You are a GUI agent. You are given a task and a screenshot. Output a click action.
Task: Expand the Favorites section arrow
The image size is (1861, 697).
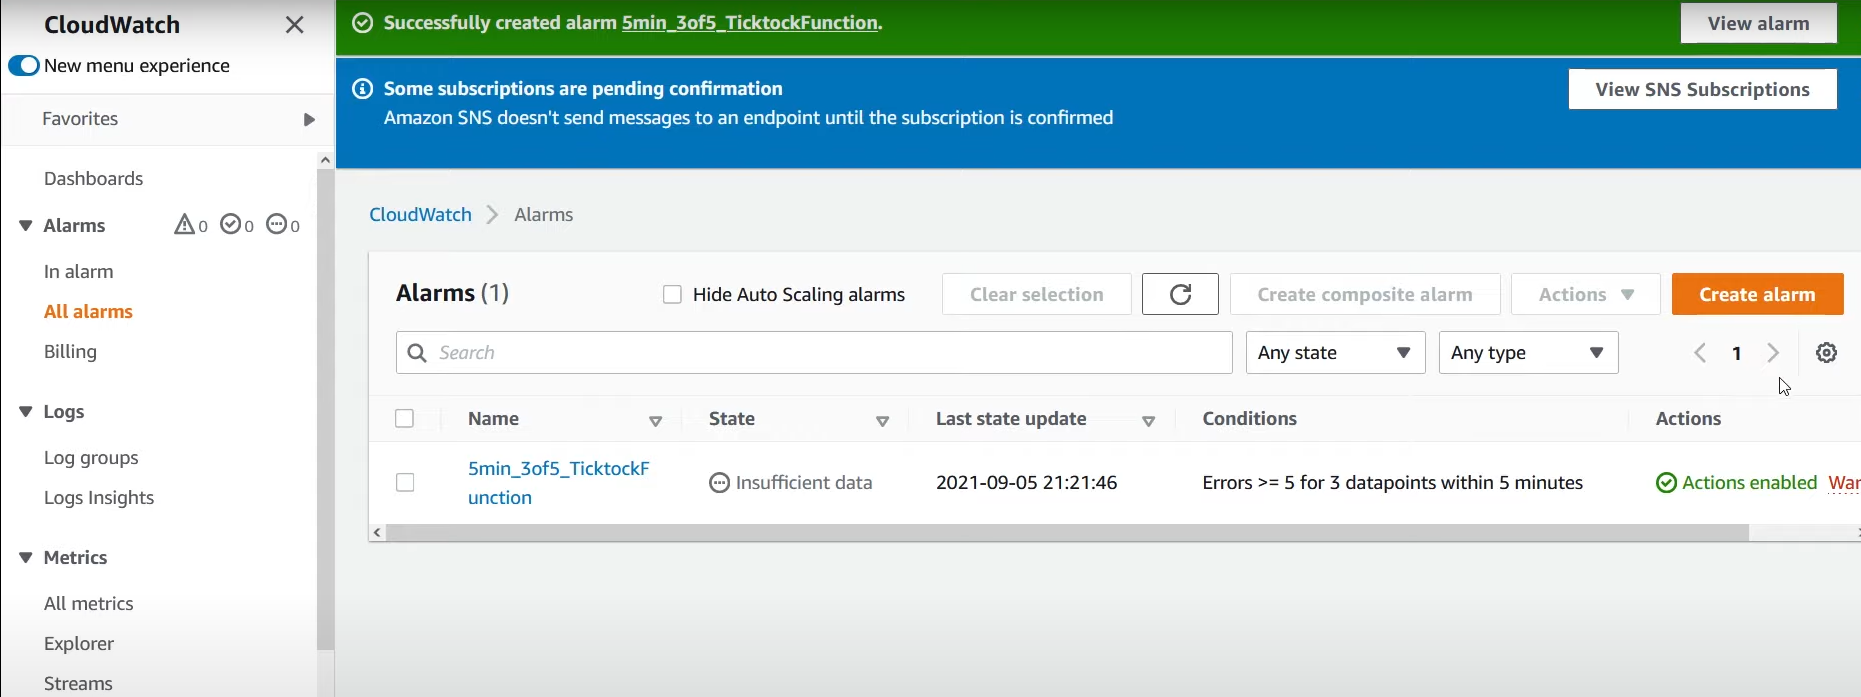[x=309, y=119]
